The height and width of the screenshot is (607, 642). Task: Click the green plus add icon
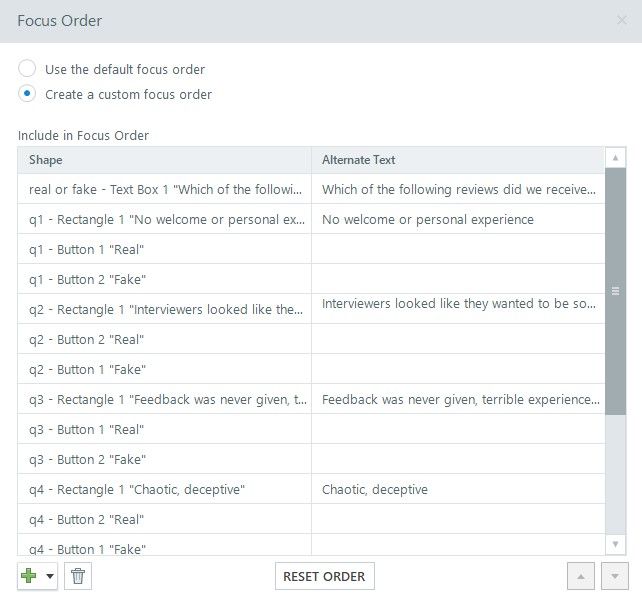pyautogui.click(x=28, y=576)
